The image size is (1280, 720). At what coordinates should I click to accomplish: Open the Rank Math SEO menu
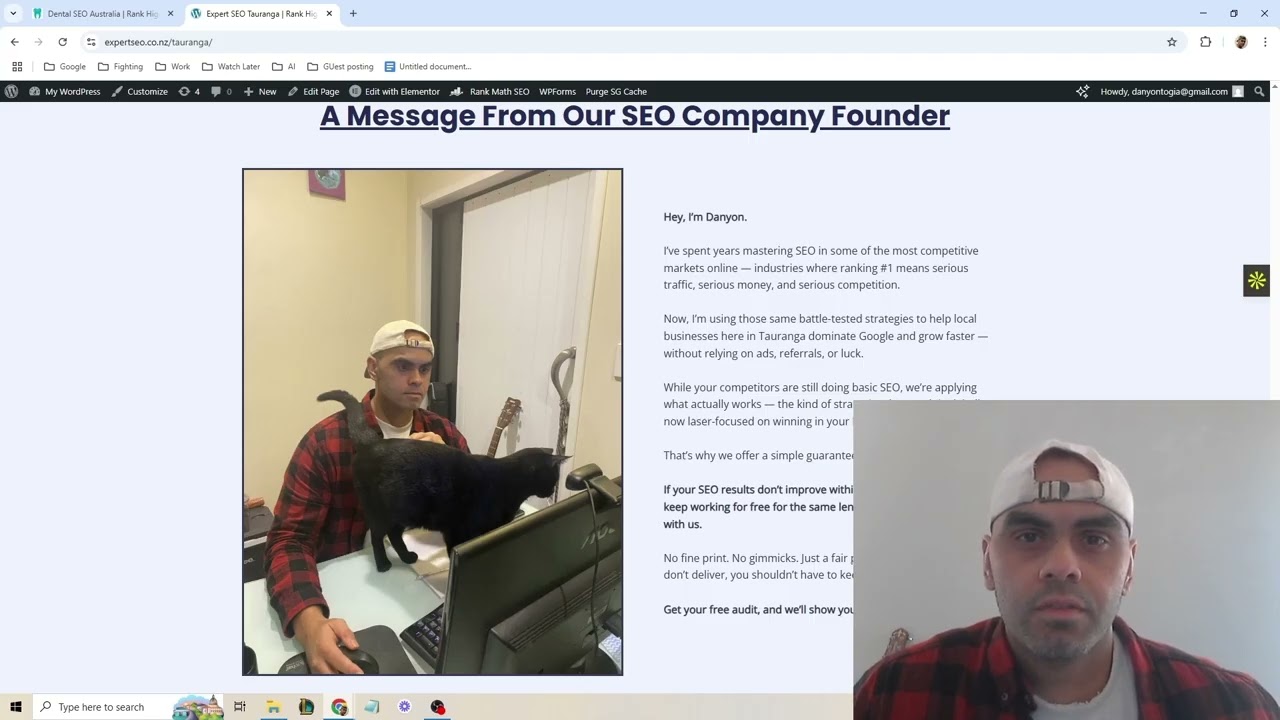(490, 91)
